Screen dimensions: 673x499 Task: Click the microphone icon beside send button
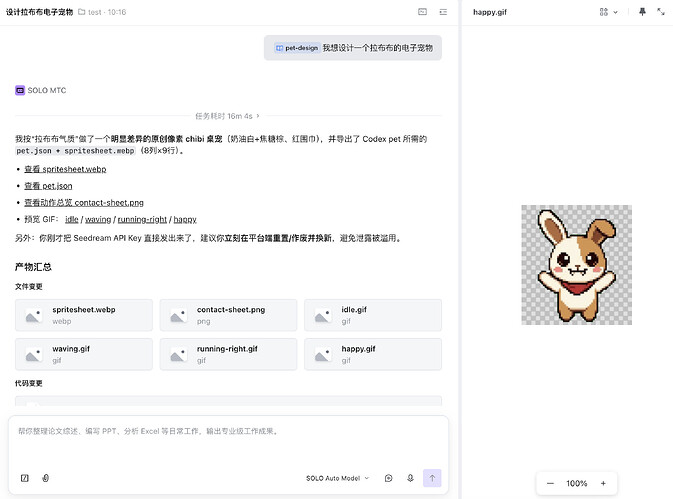coord(410,478)
